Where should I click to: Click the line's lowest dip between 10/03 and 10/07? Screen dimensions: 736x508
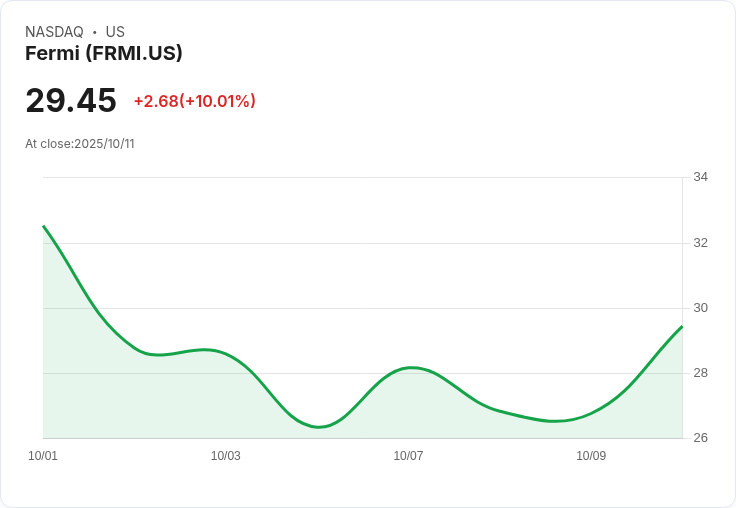click(319, 427)
